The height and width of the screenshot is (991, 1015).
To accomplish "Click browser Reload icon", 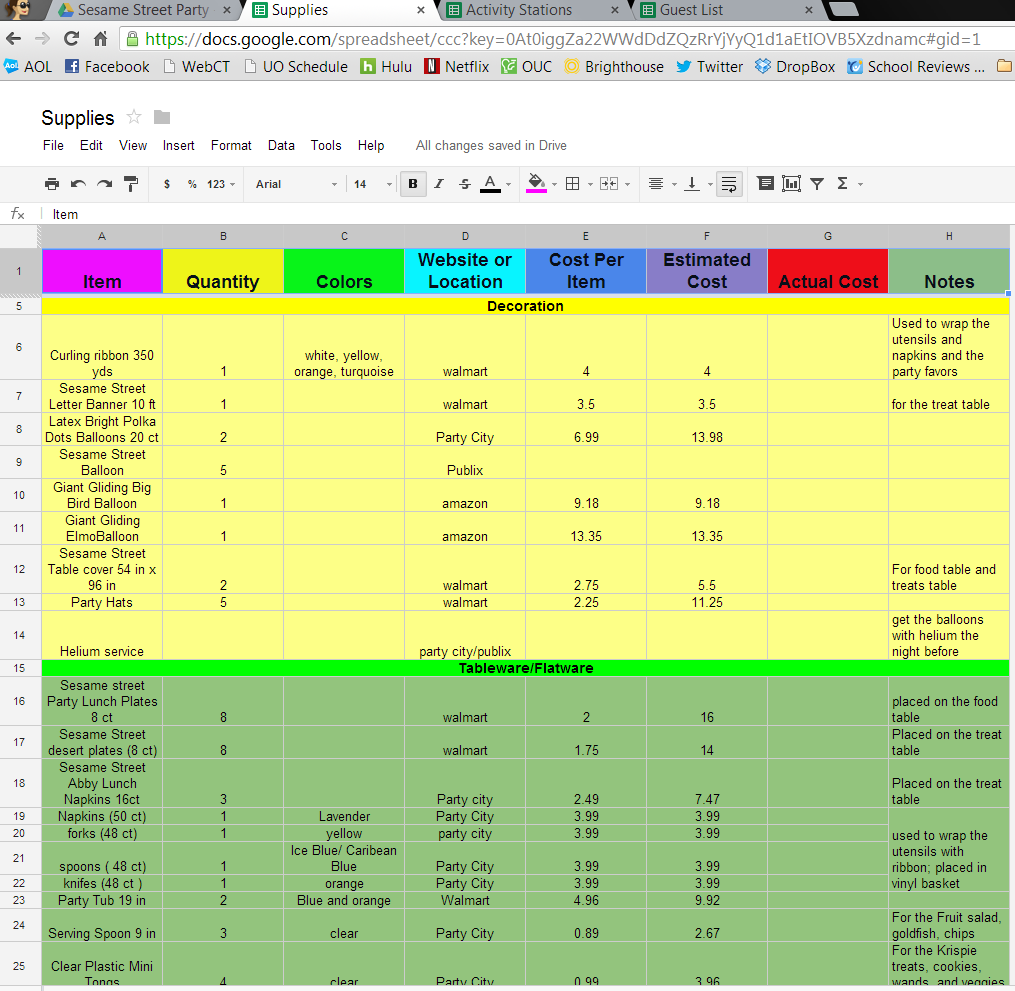I will (x=71, y=39).
